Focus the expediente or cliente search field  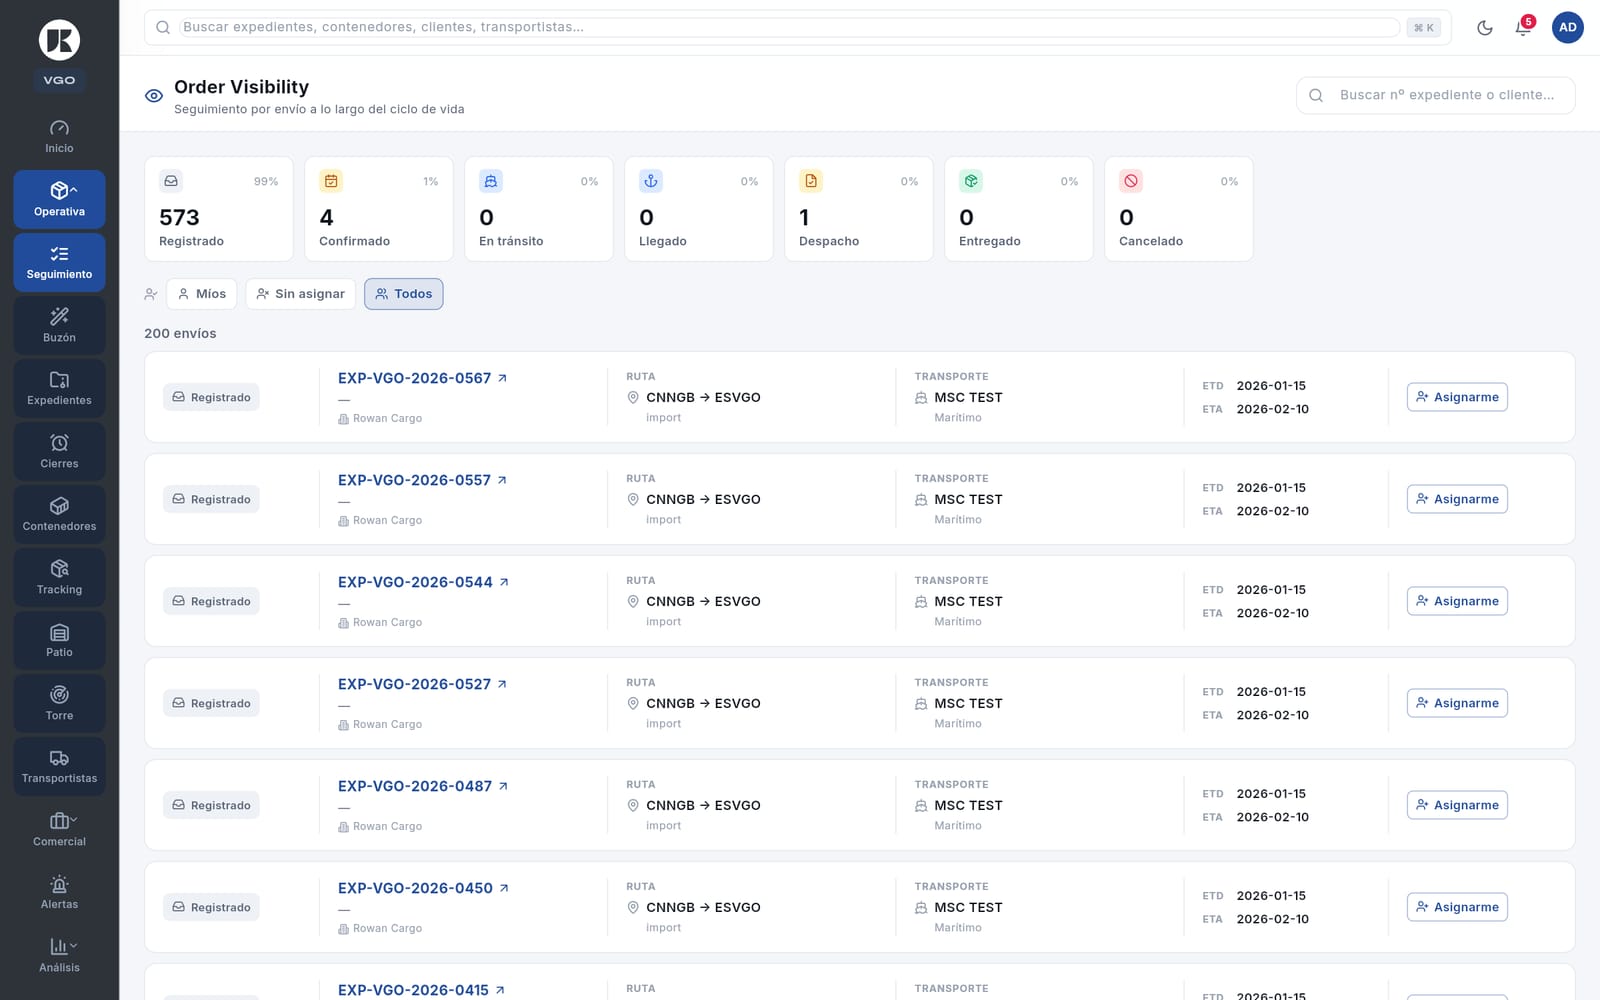pyautogui.click(x=1435, y=95)
